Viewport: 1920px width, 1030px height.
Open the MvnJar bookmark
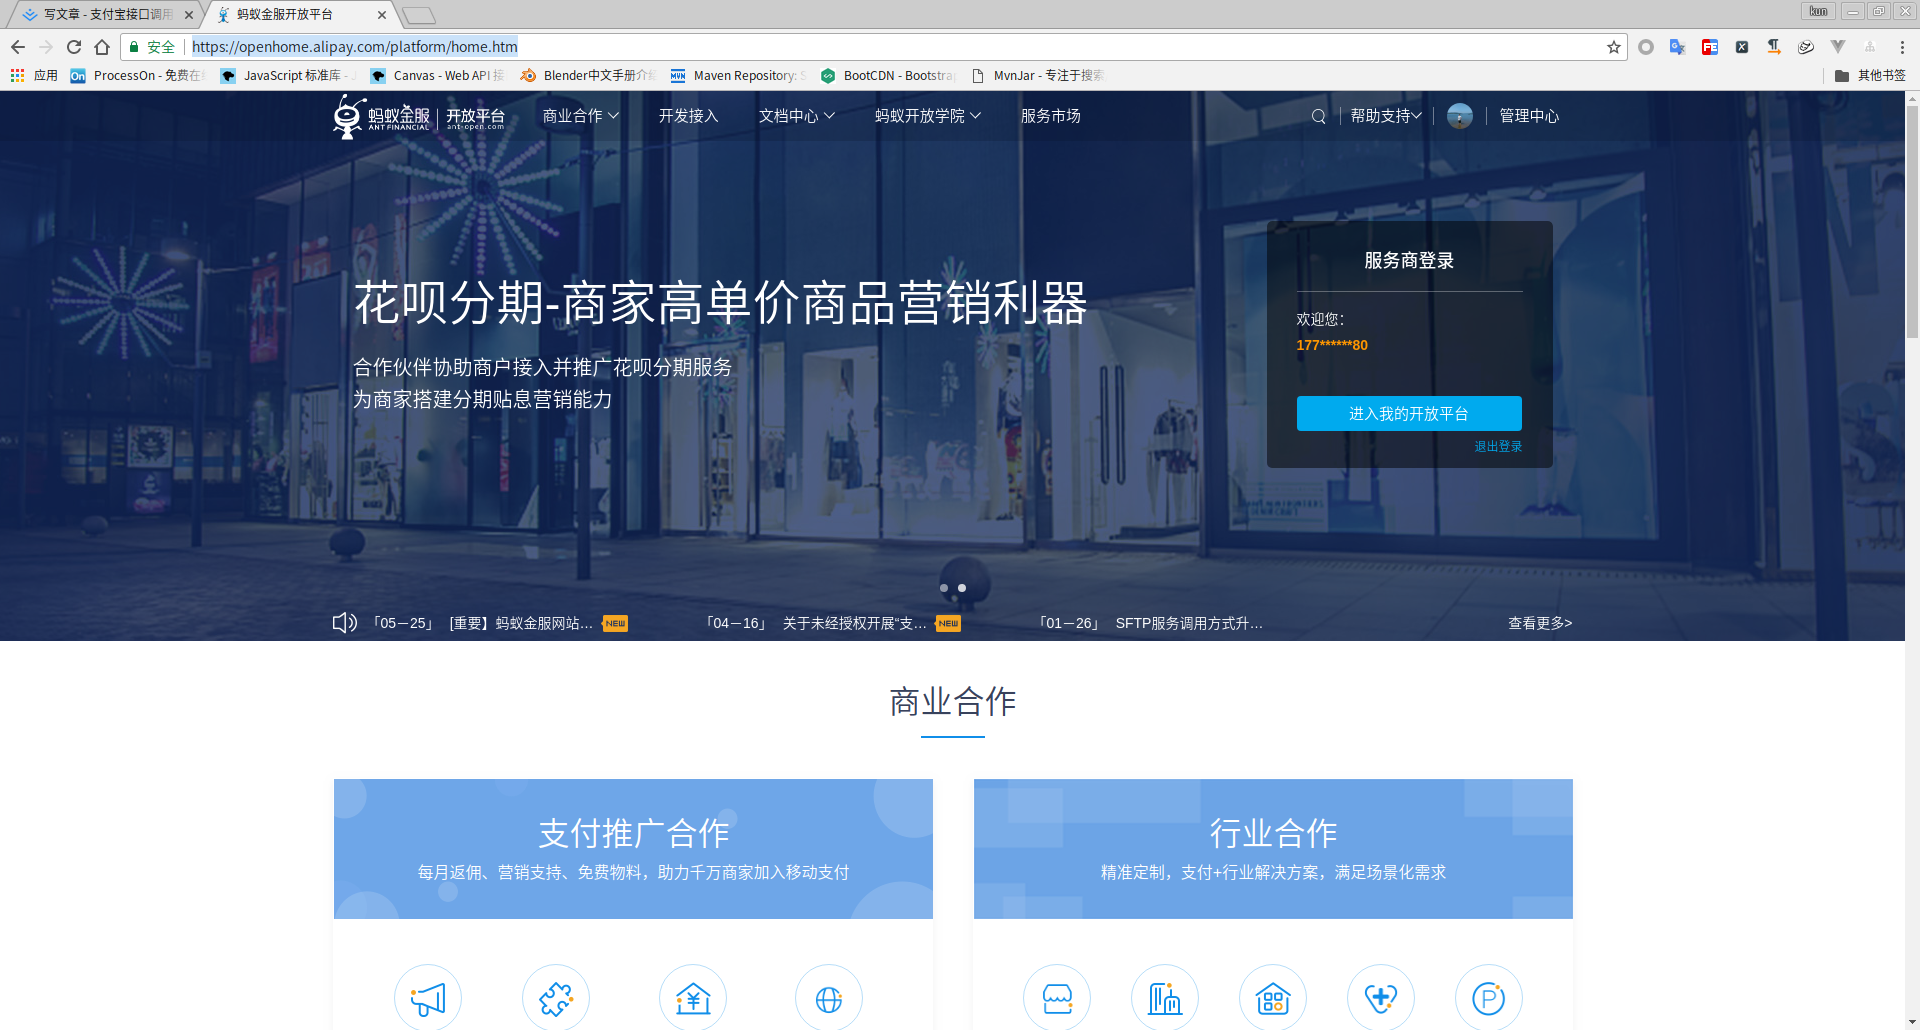click(1038, 75)
